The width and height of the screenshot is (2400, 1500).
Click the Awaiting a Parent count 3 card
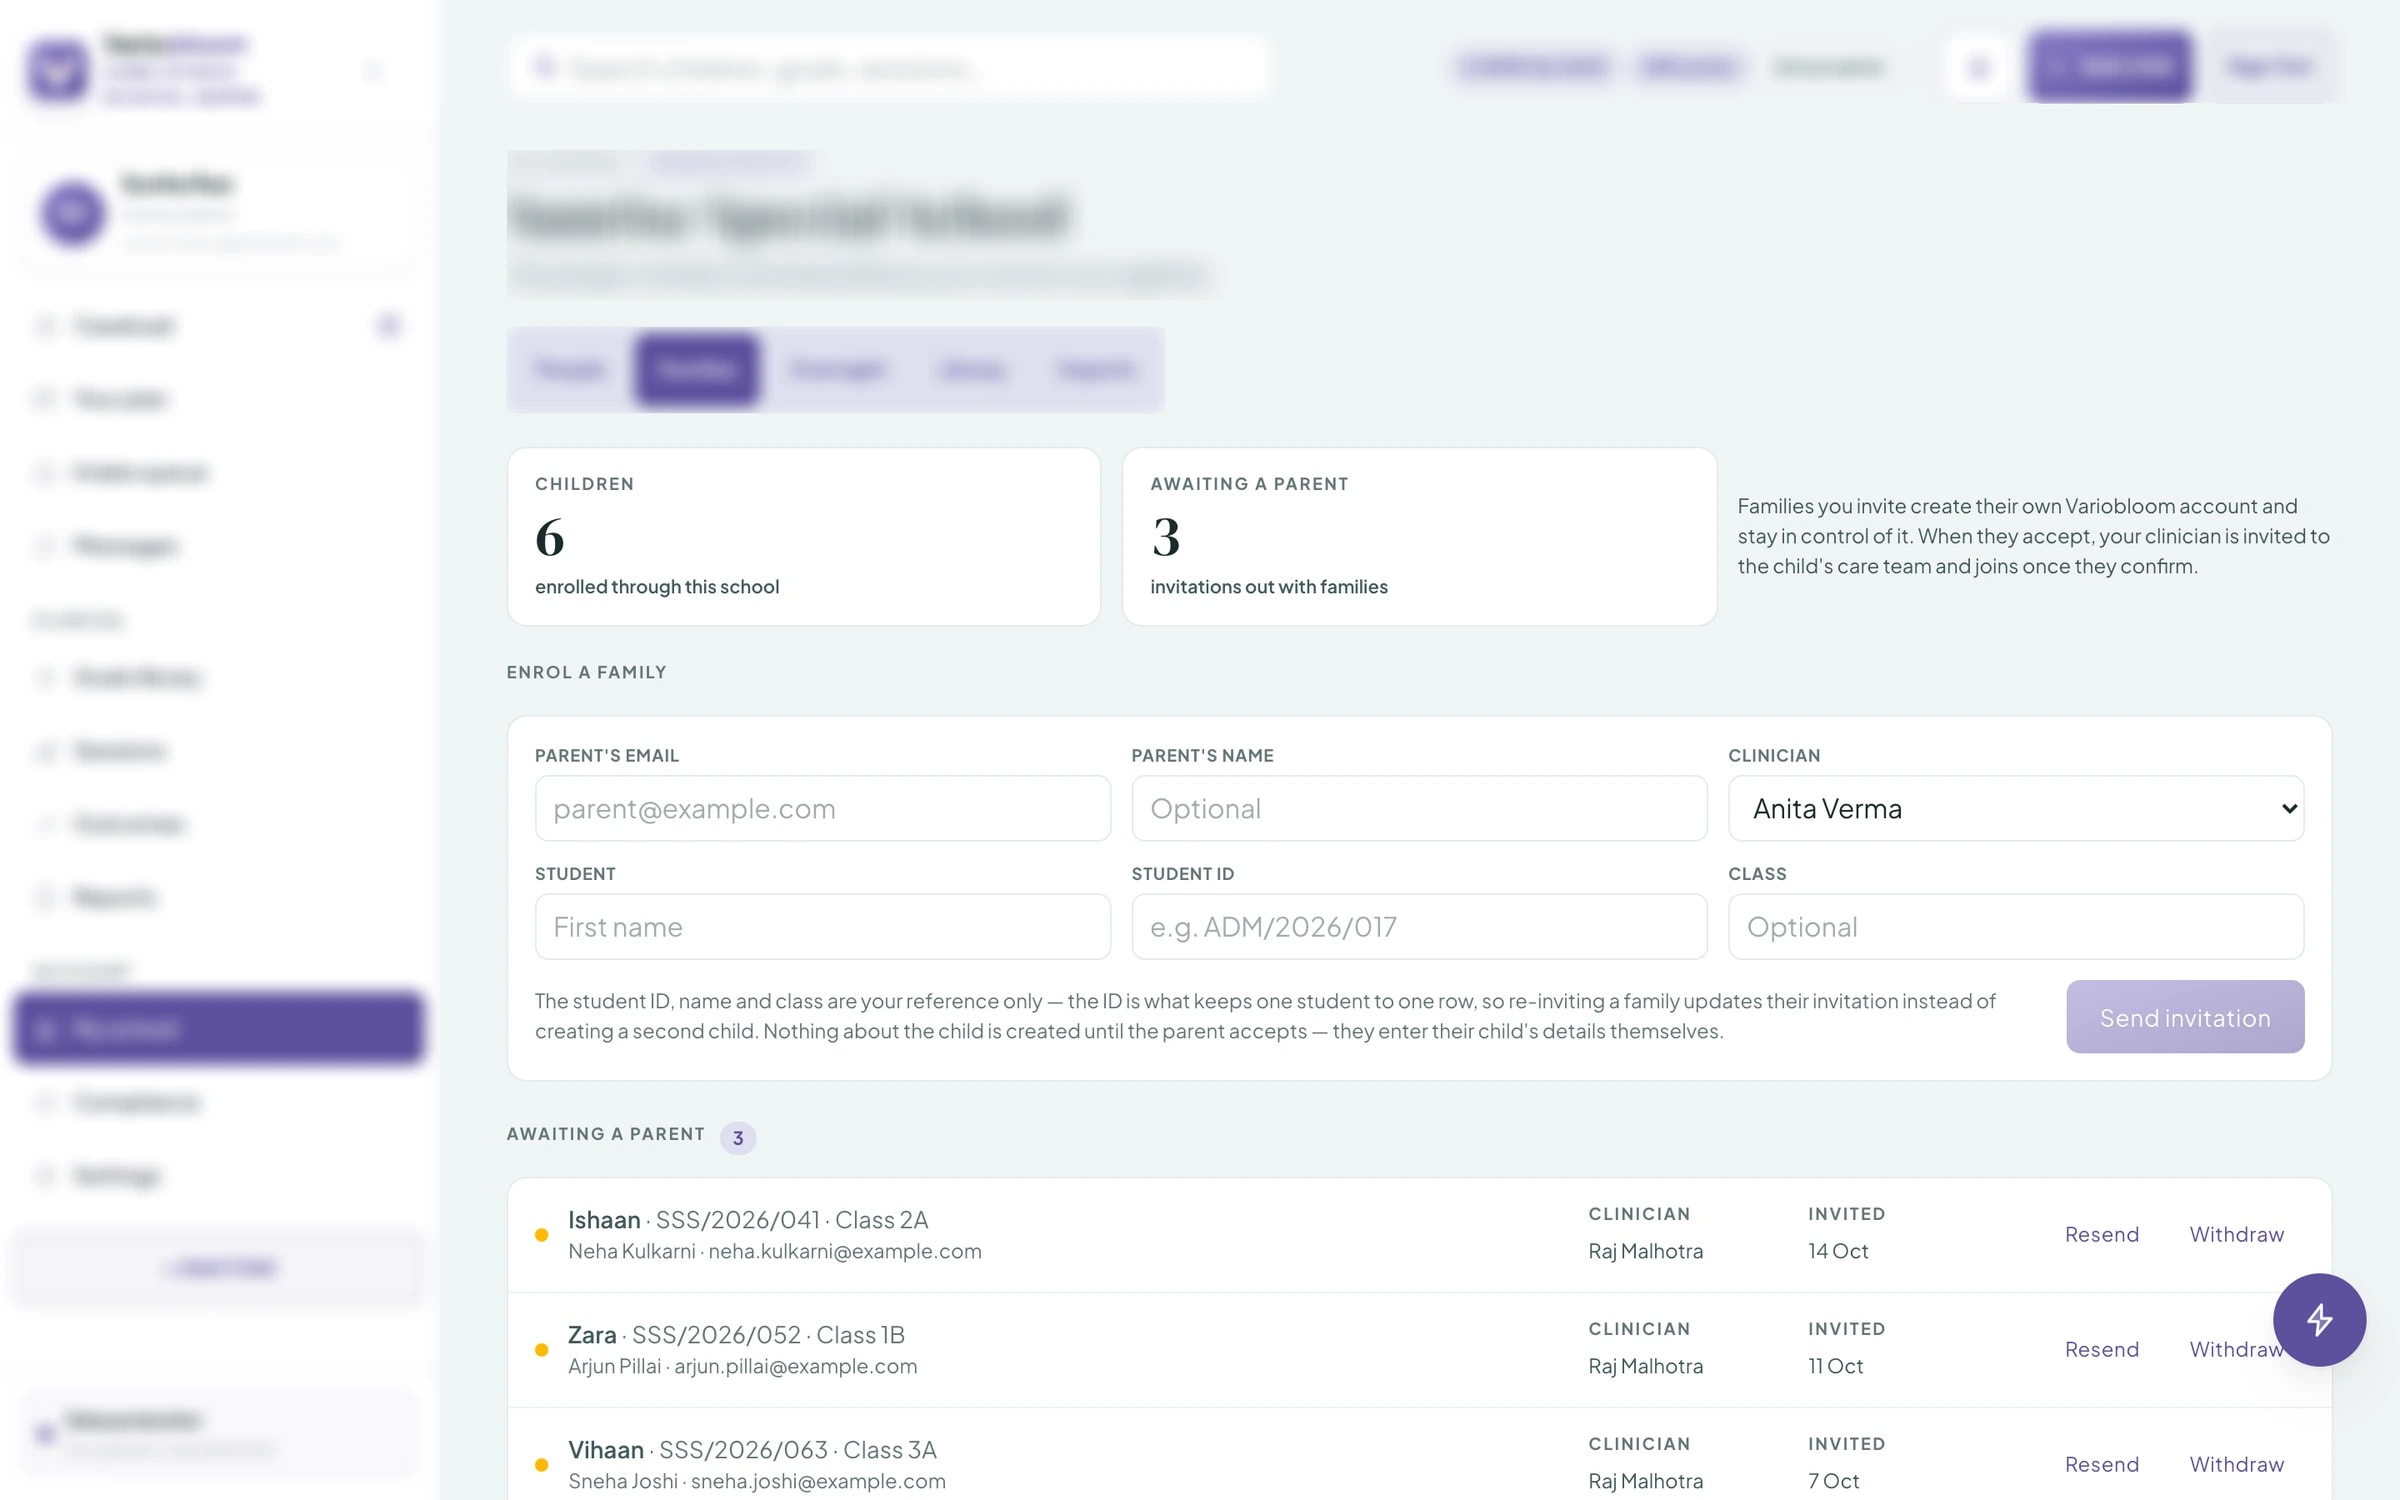(x=1419, y=537)
